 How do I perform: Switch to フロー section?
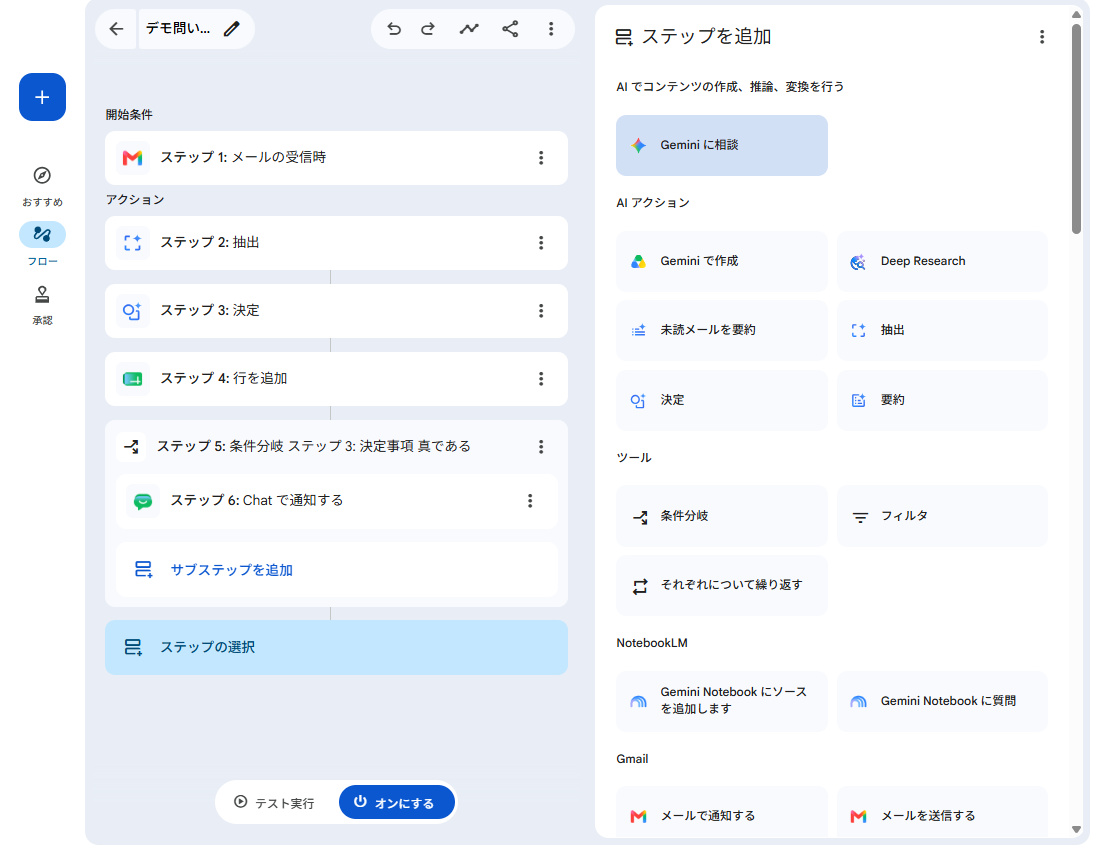pos(42,244)
